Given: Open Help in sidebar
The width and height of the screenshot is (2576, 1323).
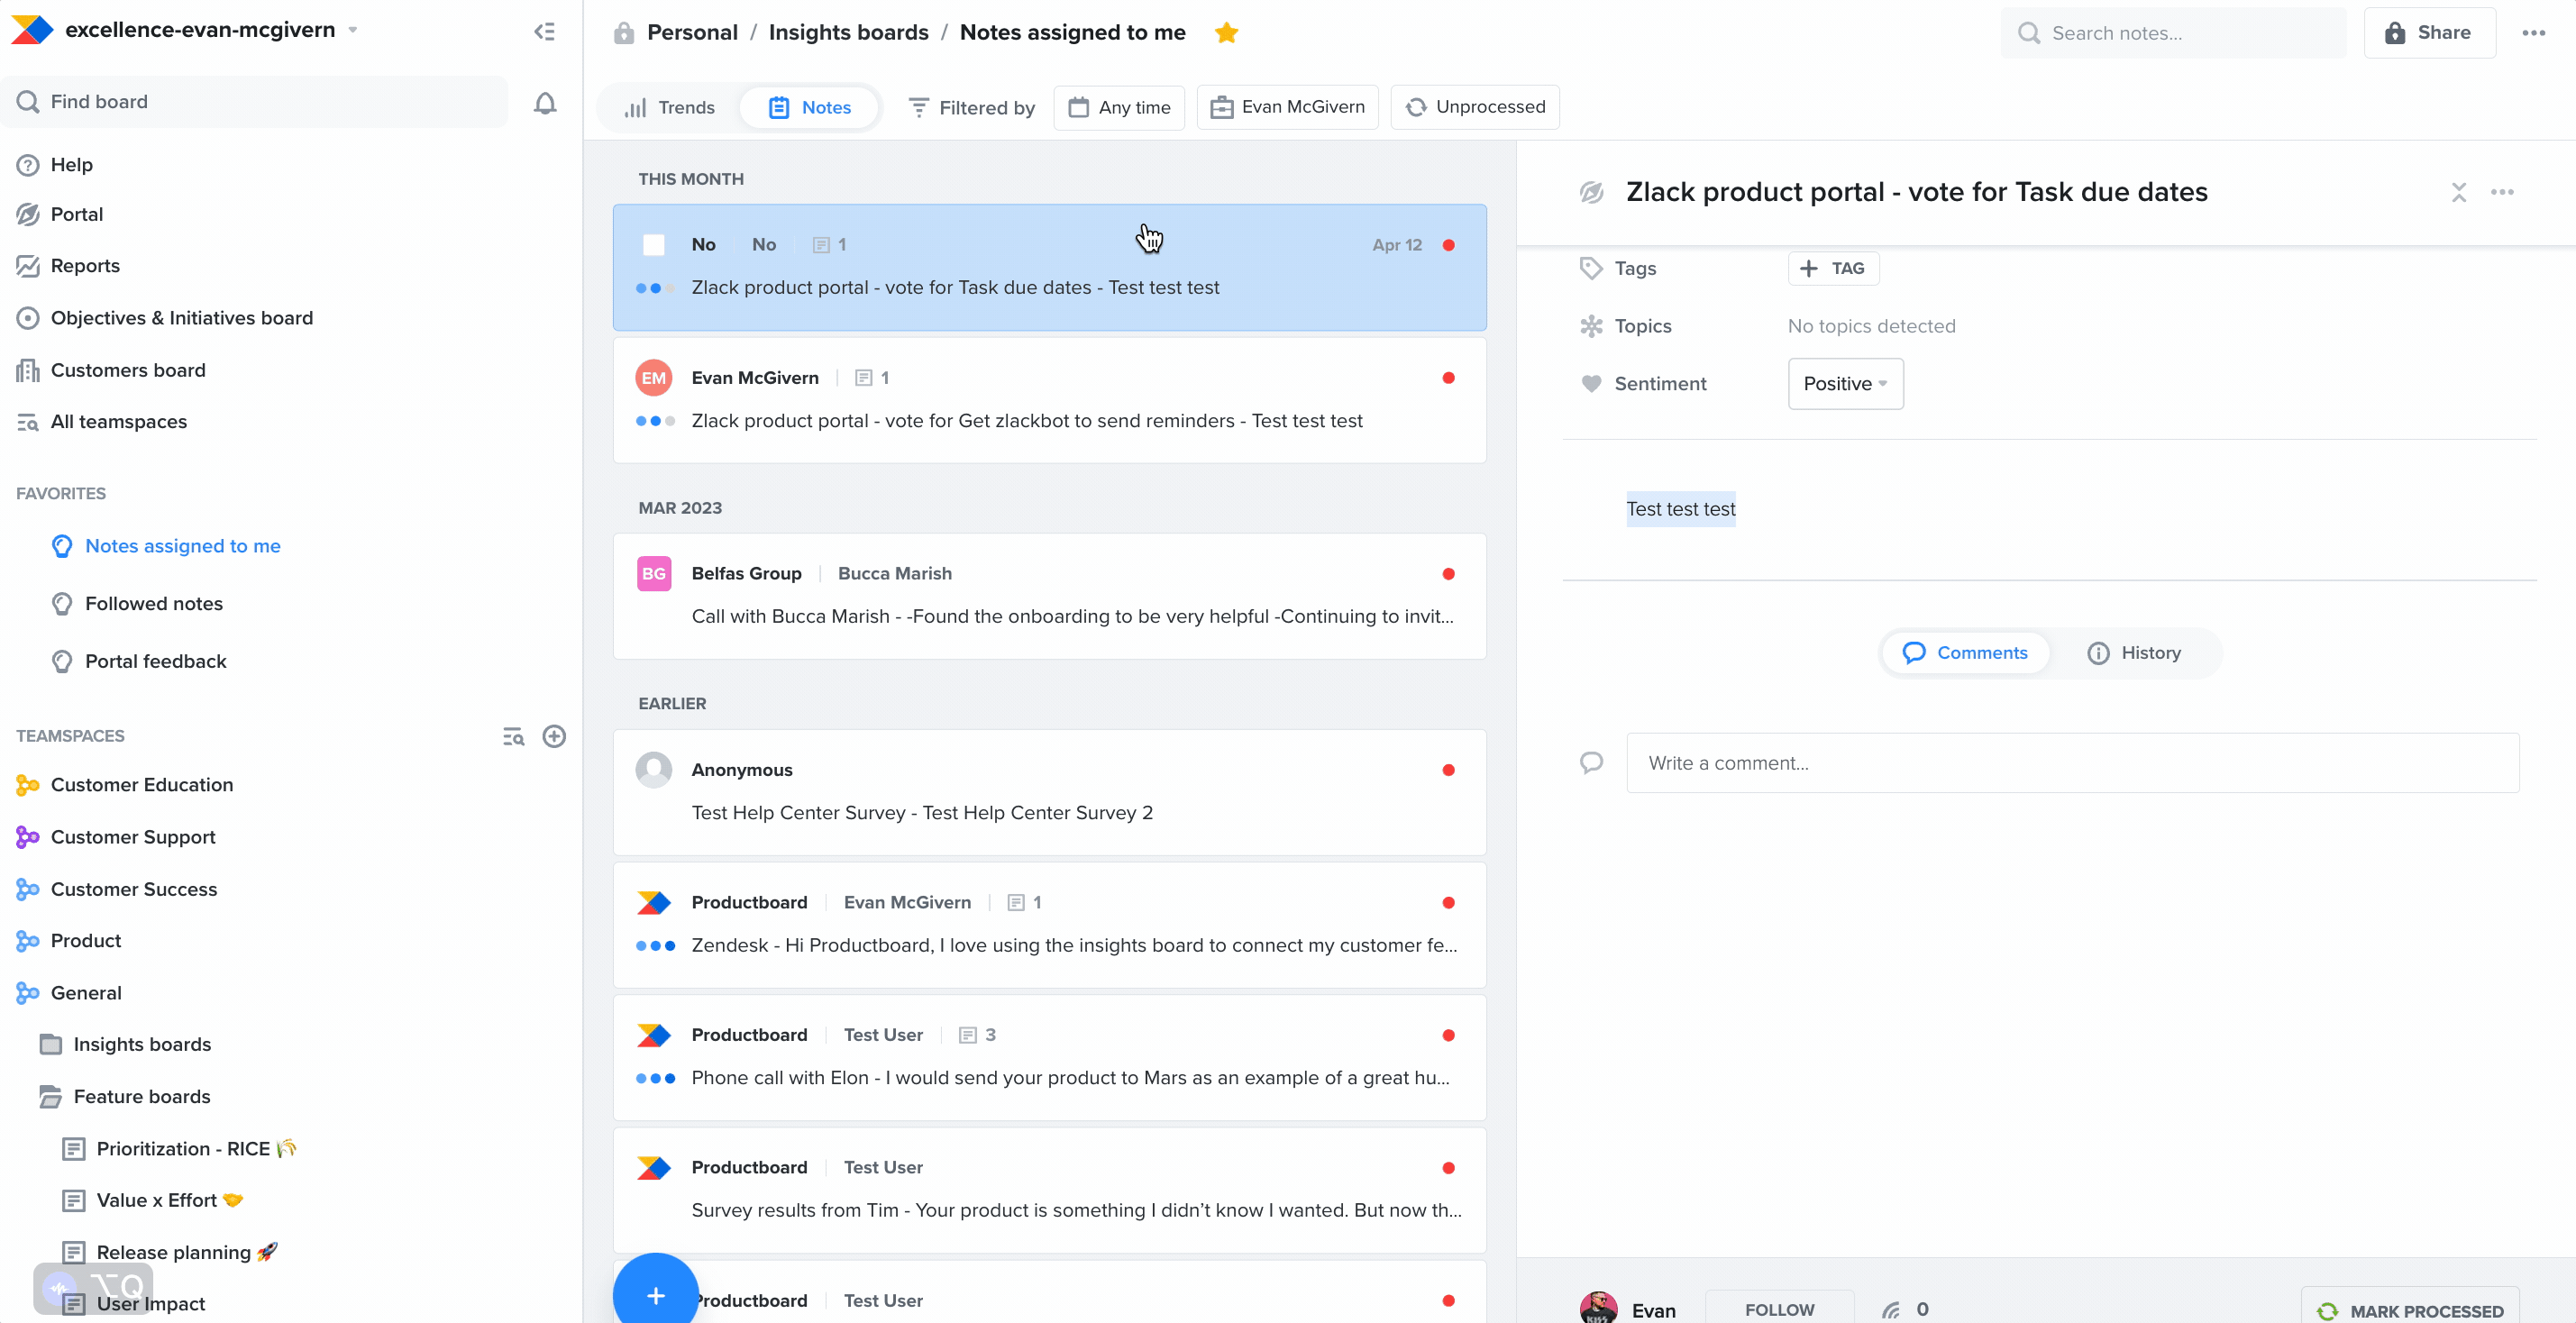Looking at the screenshot, I should coord(72,165).
